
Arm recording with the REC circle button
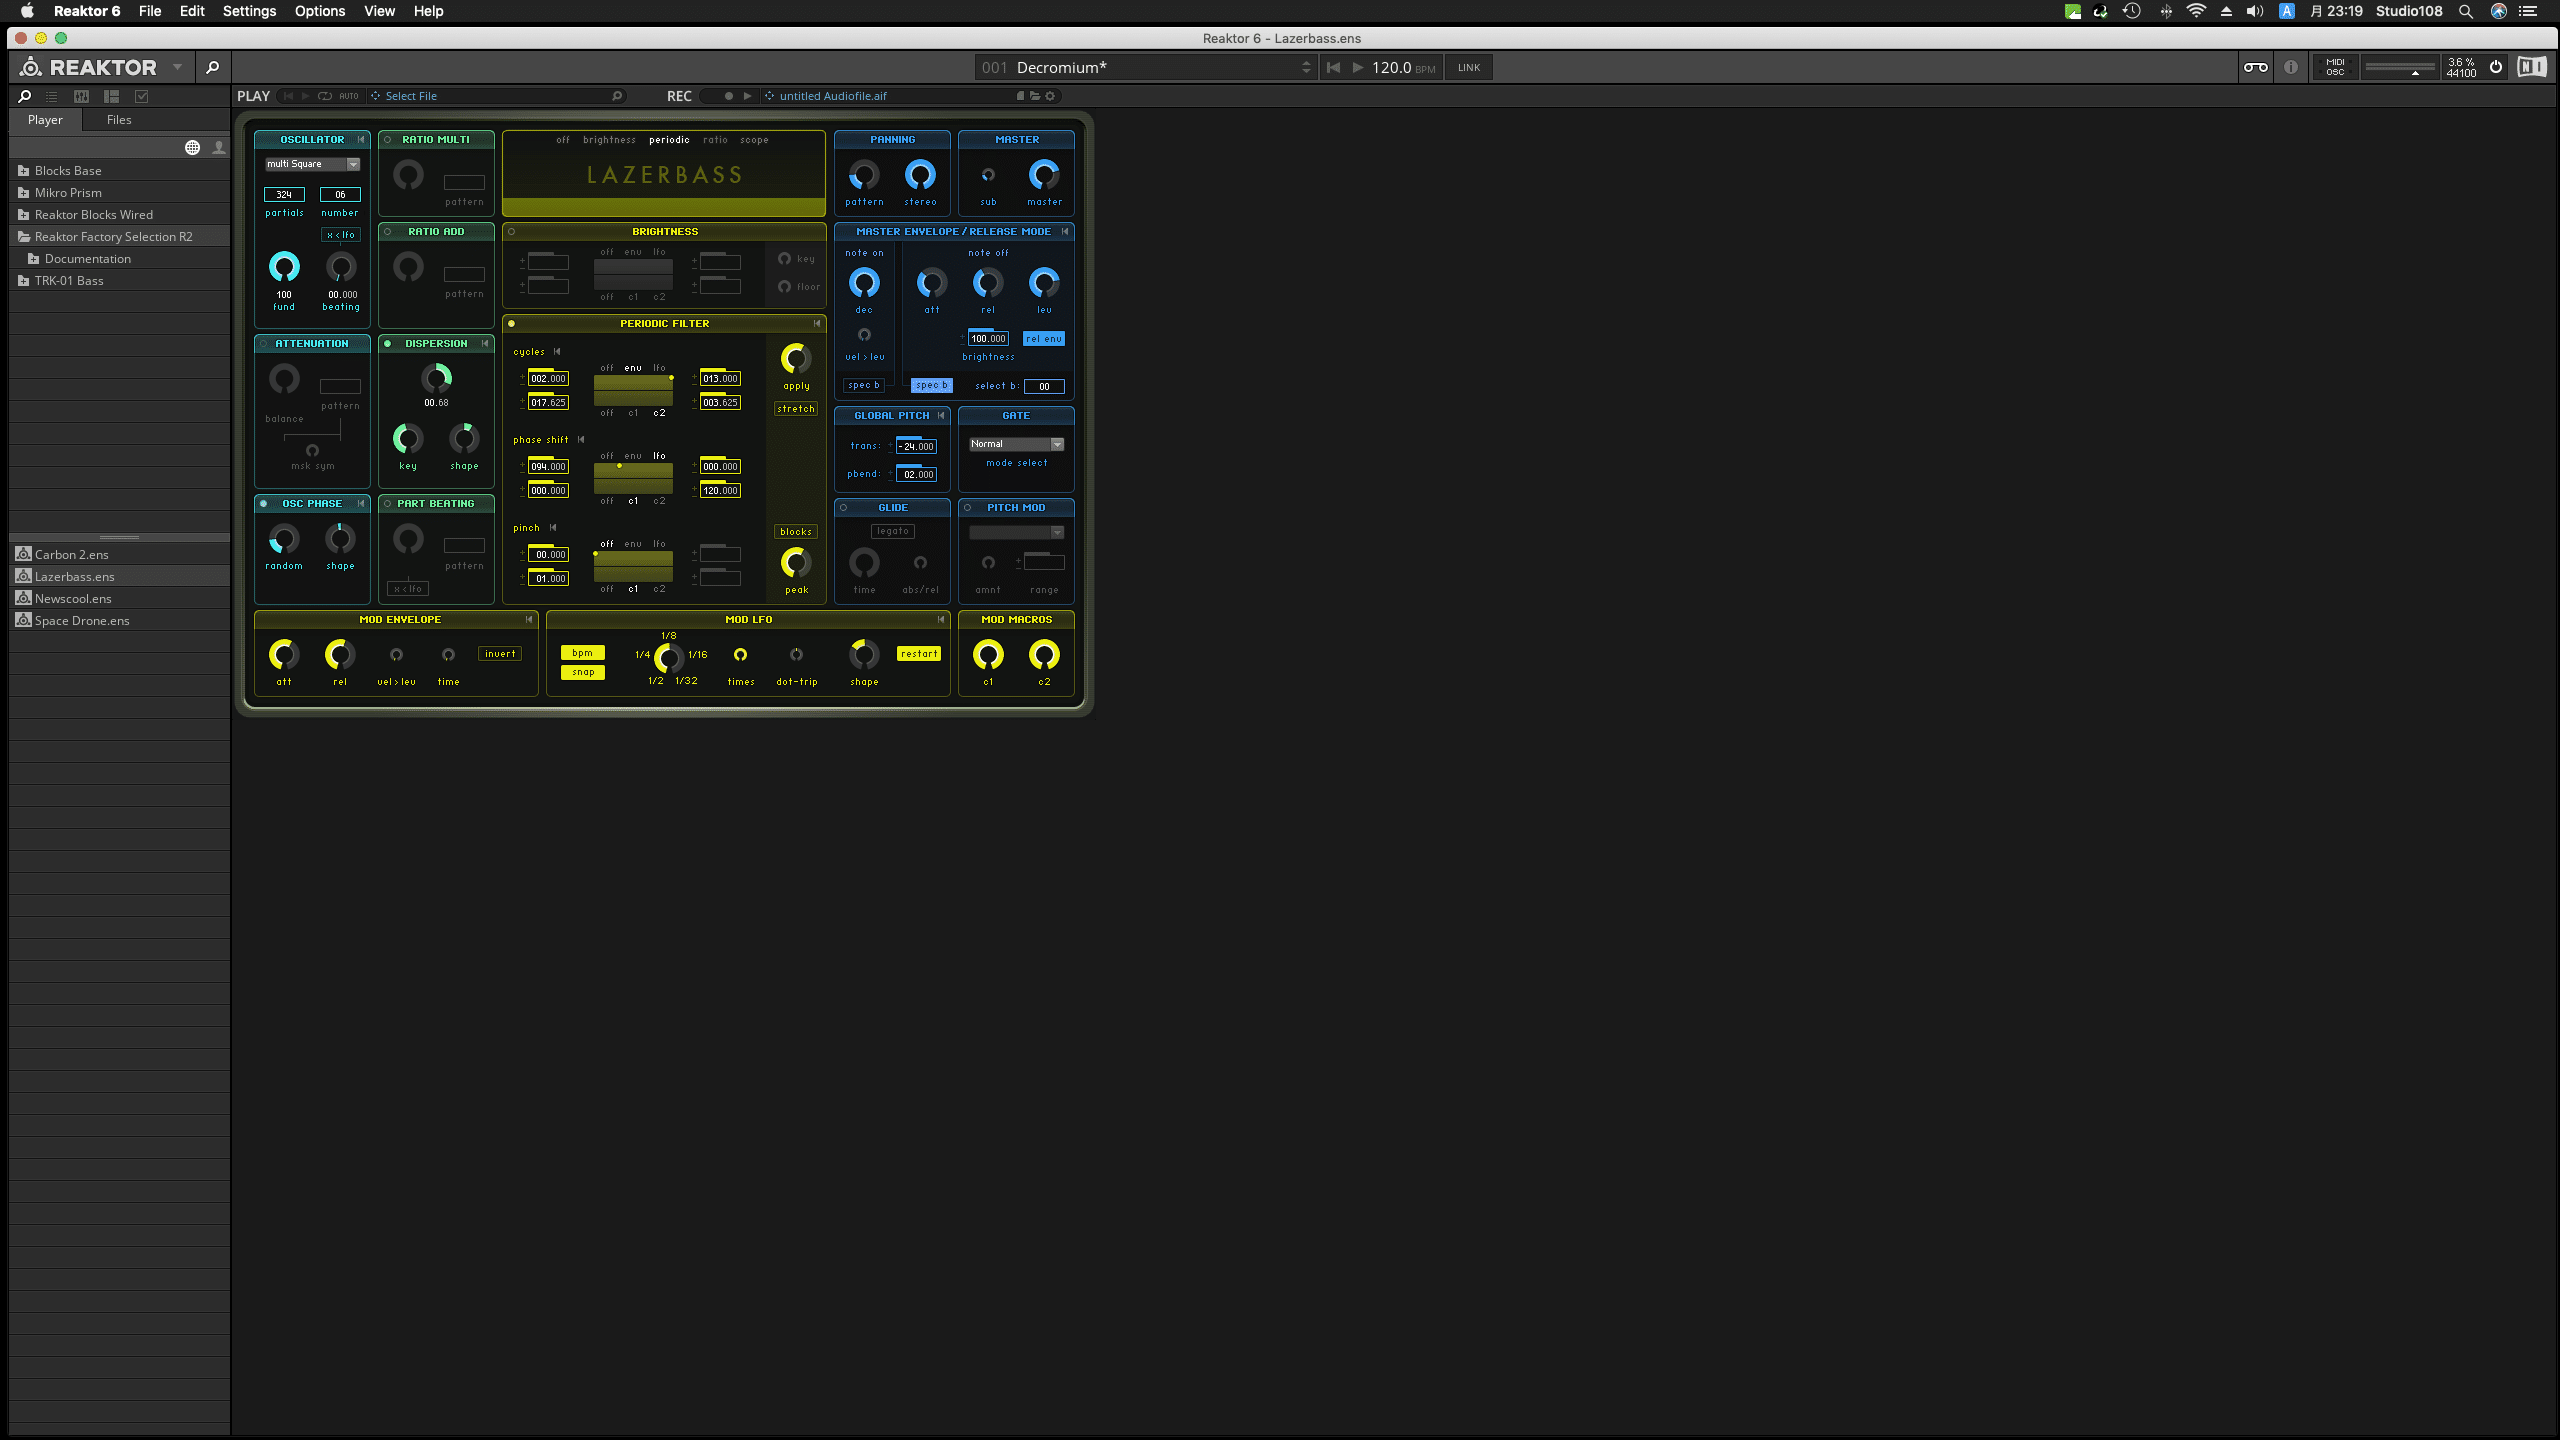(729, 96)
